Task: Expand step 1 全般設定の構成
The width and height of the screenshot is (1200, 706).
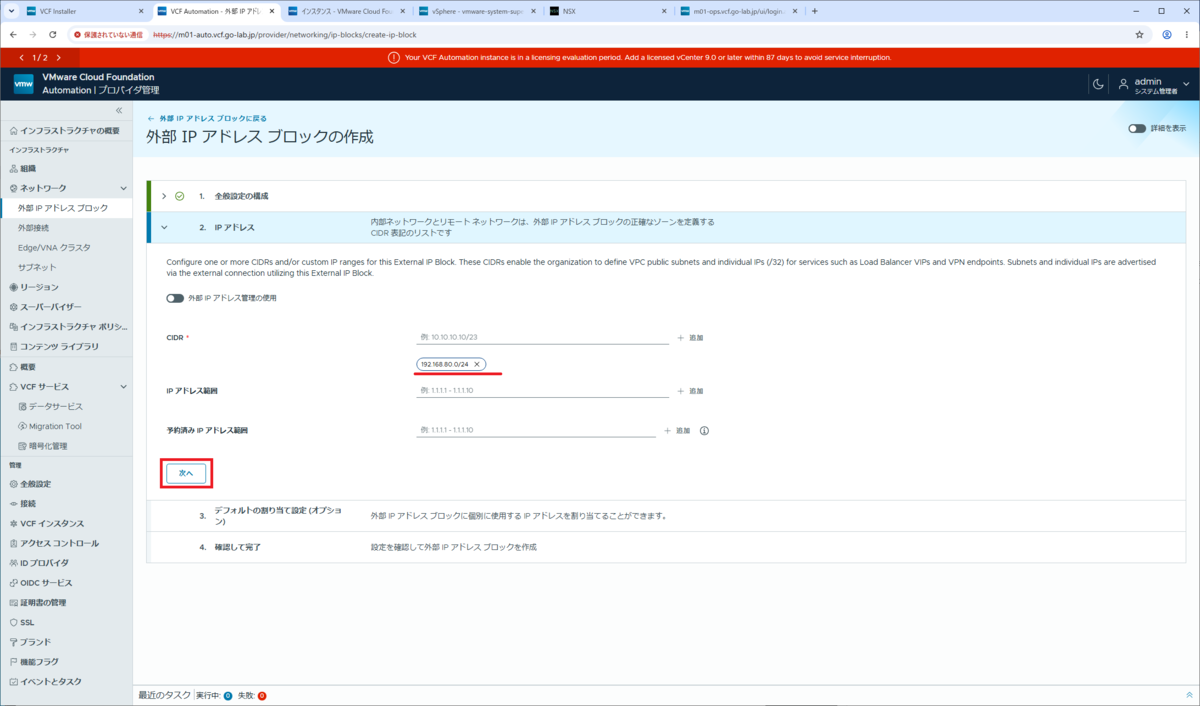Action: point(164,196)
